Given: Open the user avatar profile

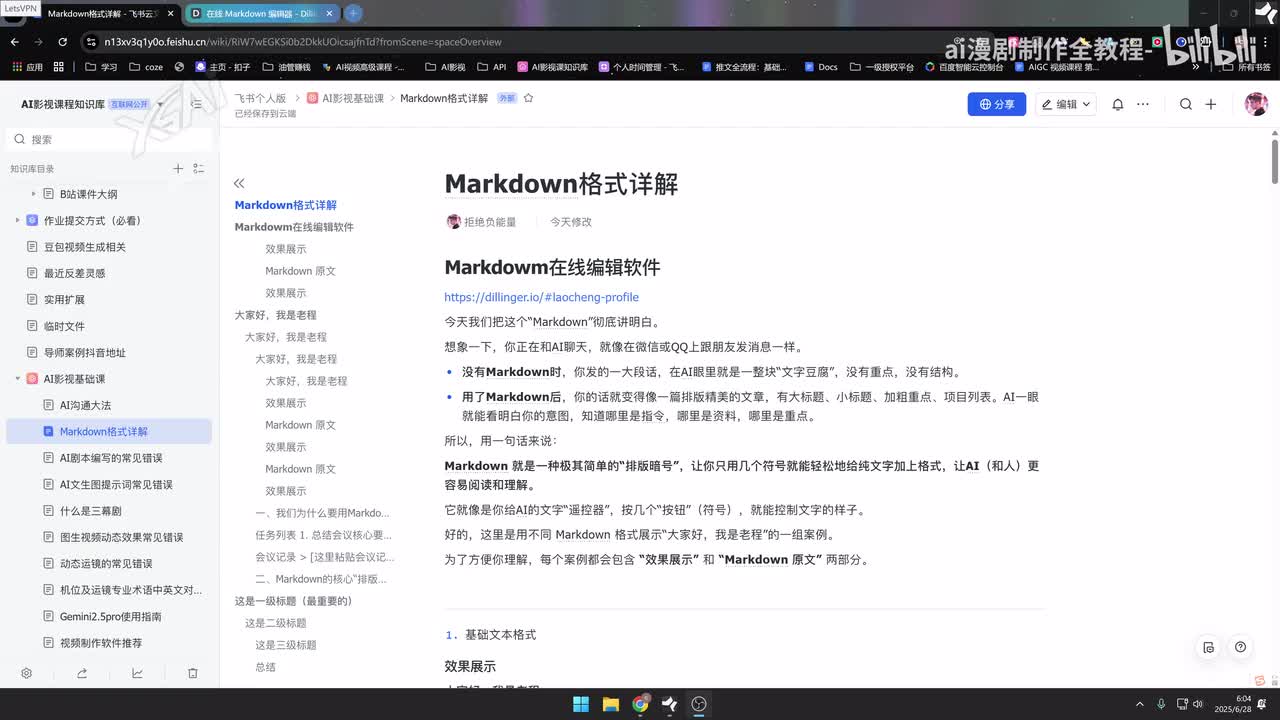Looking at the screenshot, I should (x=1256, y=104).
